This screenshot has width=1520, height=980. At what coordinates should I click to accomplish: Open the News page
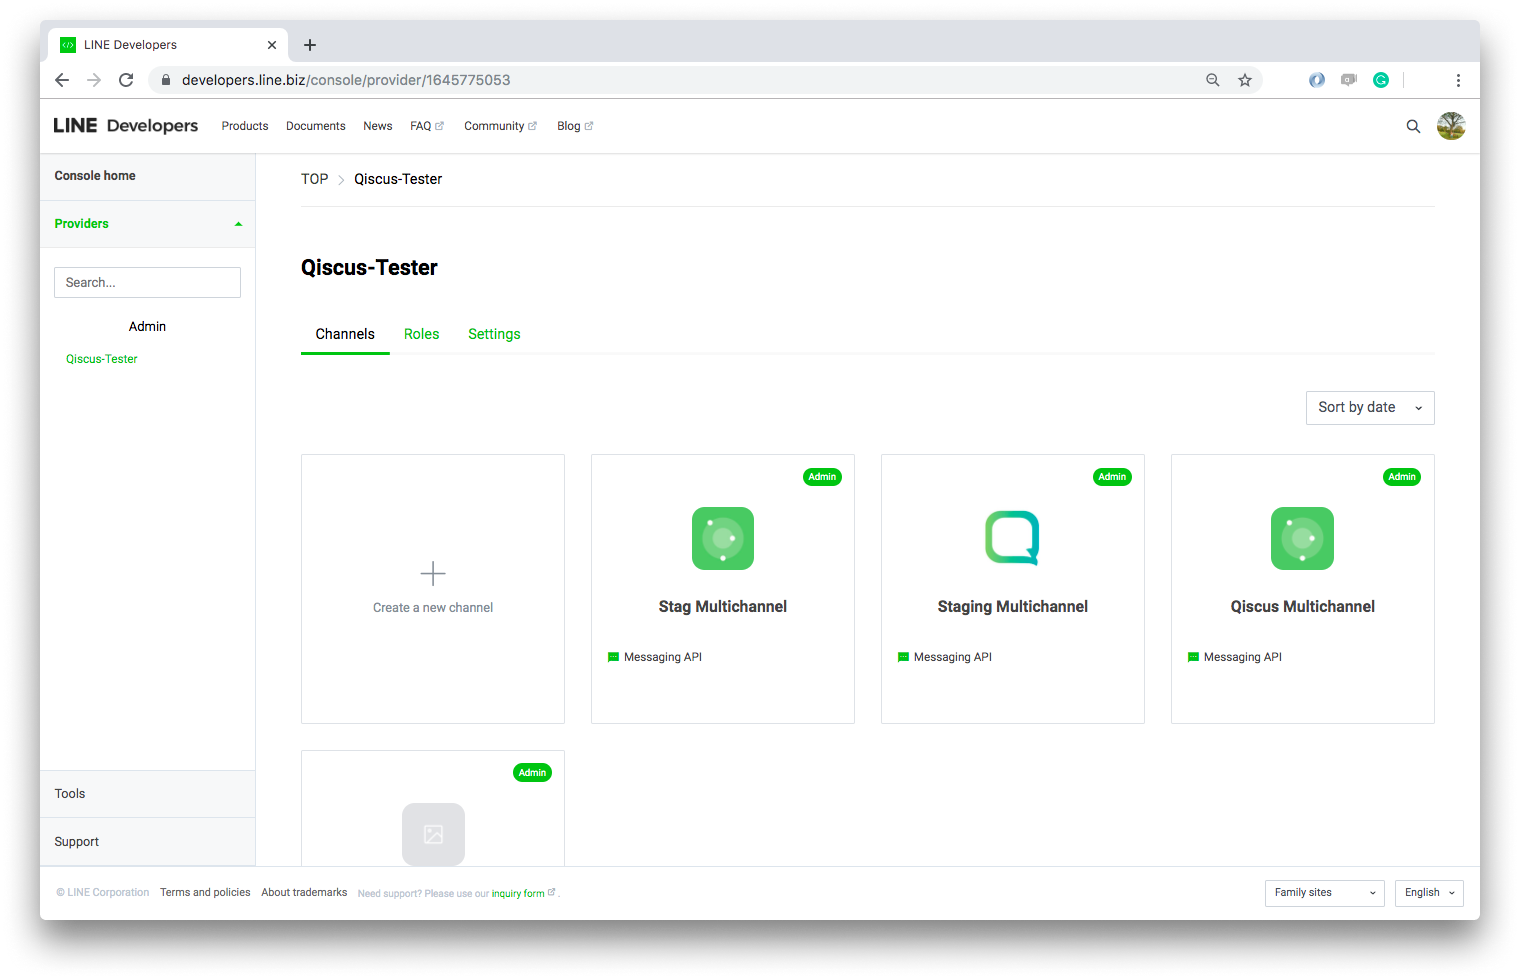(378, 126)
